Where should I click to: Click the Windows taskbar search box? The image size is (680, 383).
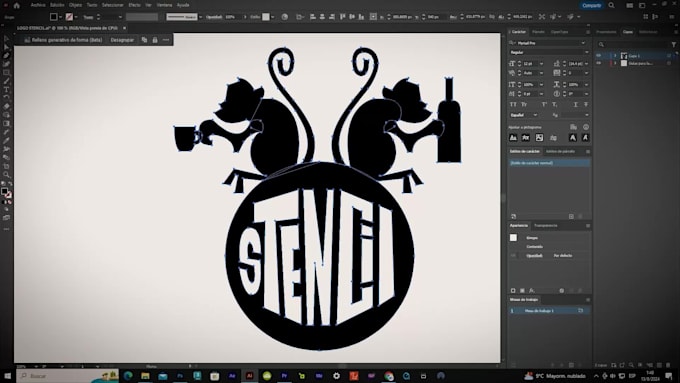pyautogui.click(x=67, y=376)
